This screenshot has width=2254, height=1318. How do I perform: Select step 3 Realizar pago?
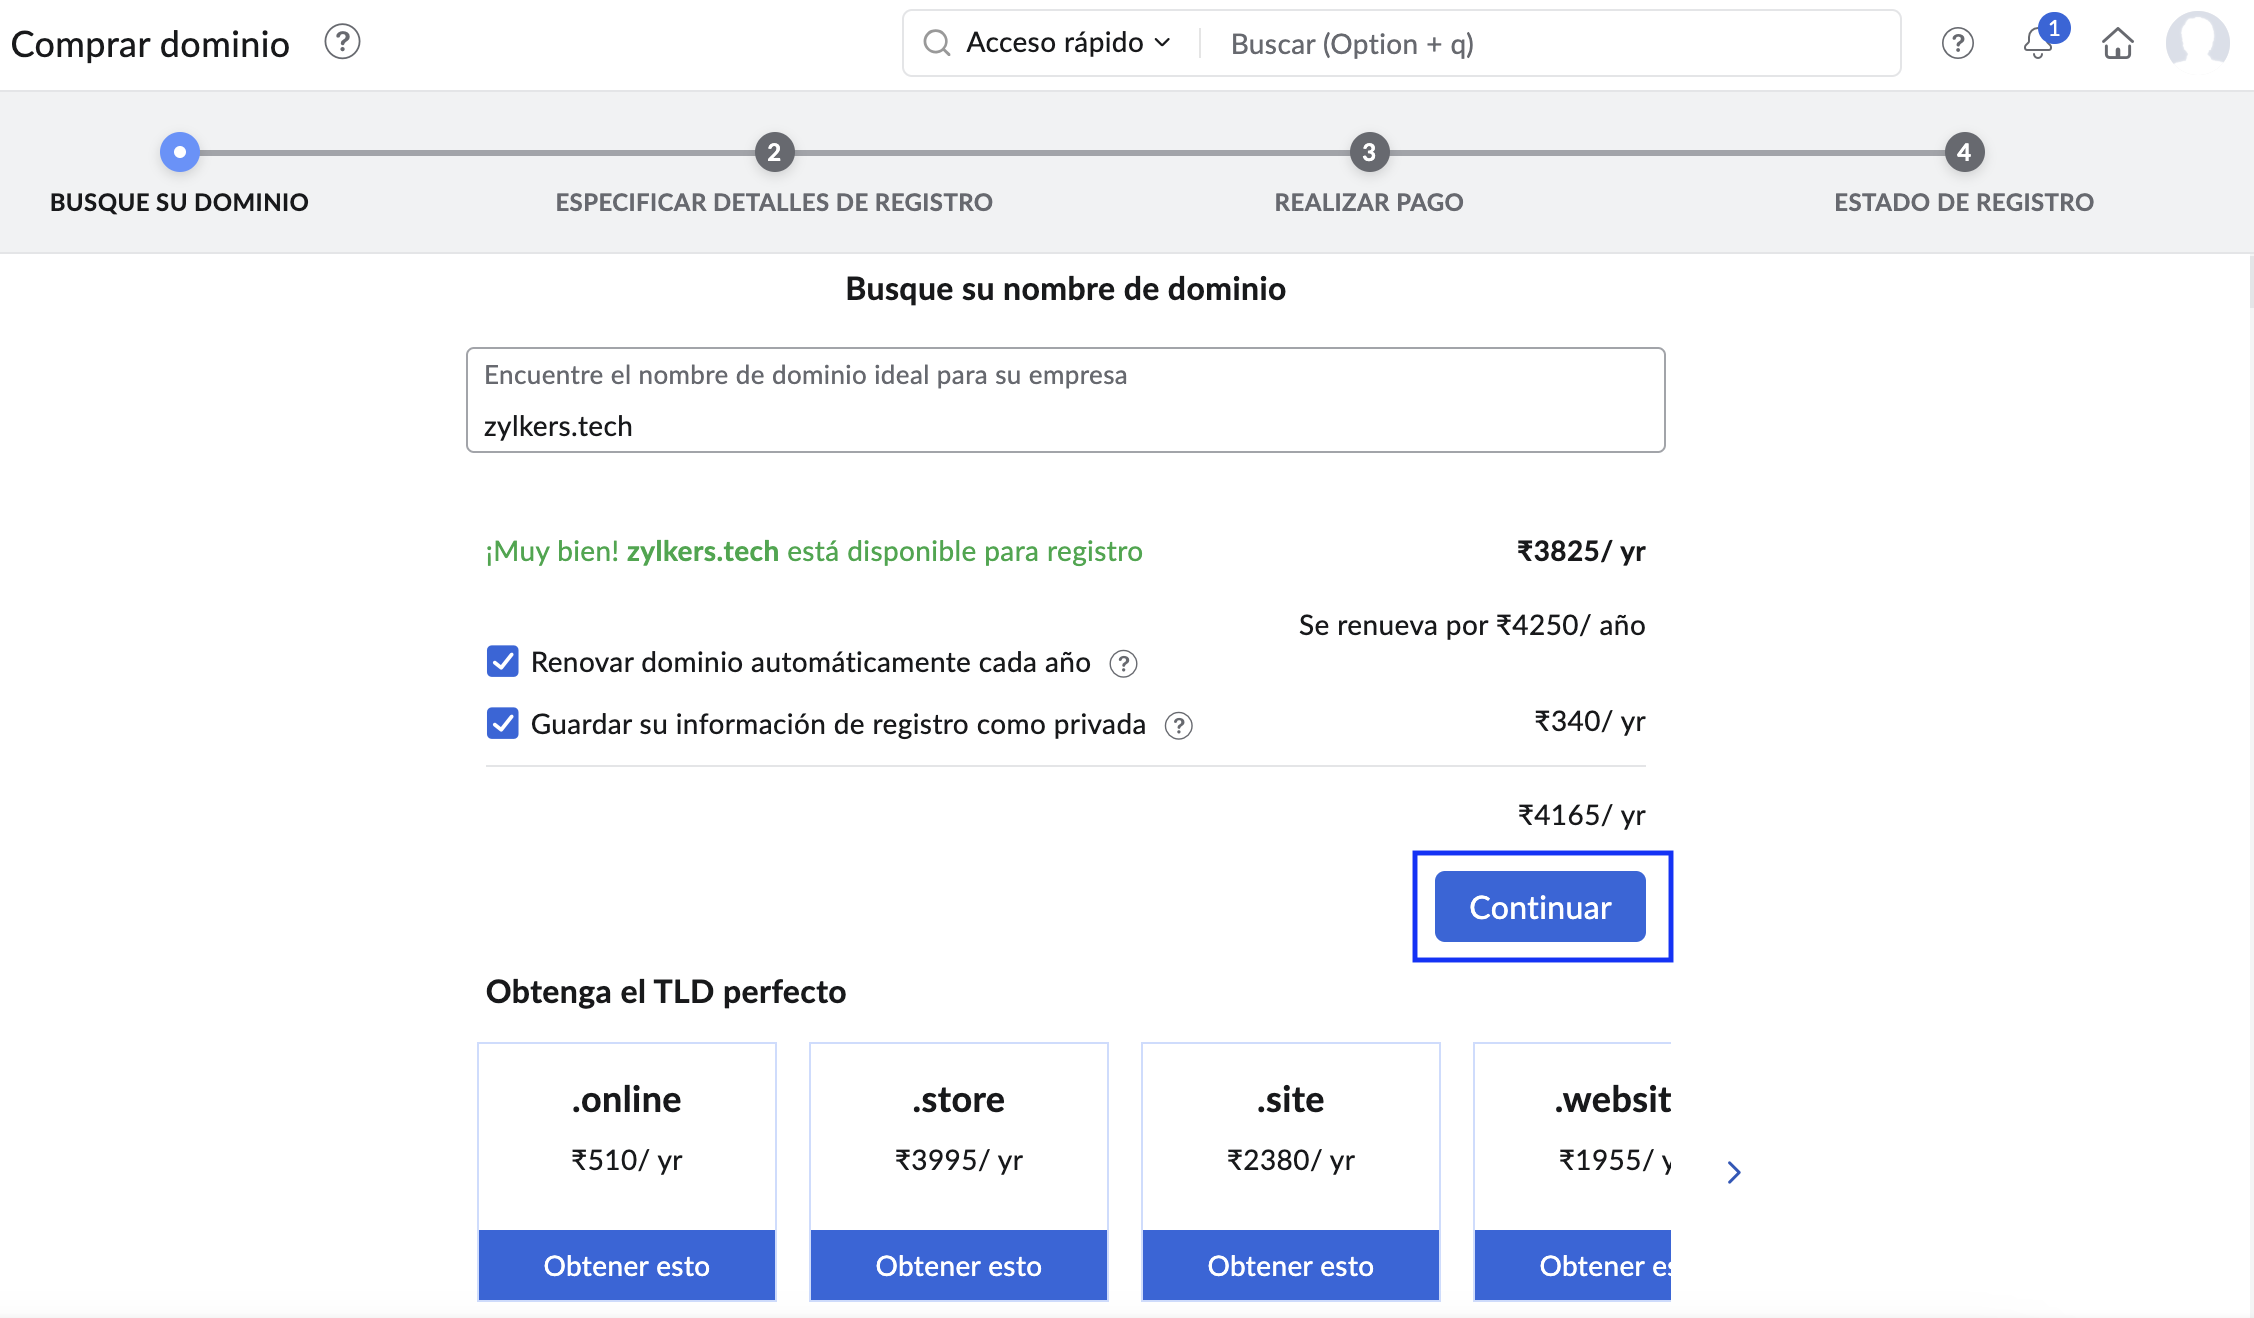click(1369, 153)
